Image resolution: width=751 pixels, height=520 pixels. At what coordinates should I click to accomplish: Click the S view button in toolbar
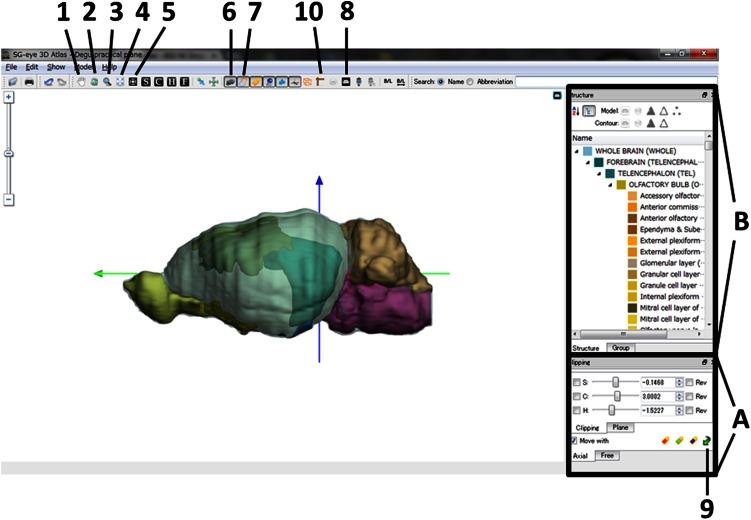click(x=145, y=80)
